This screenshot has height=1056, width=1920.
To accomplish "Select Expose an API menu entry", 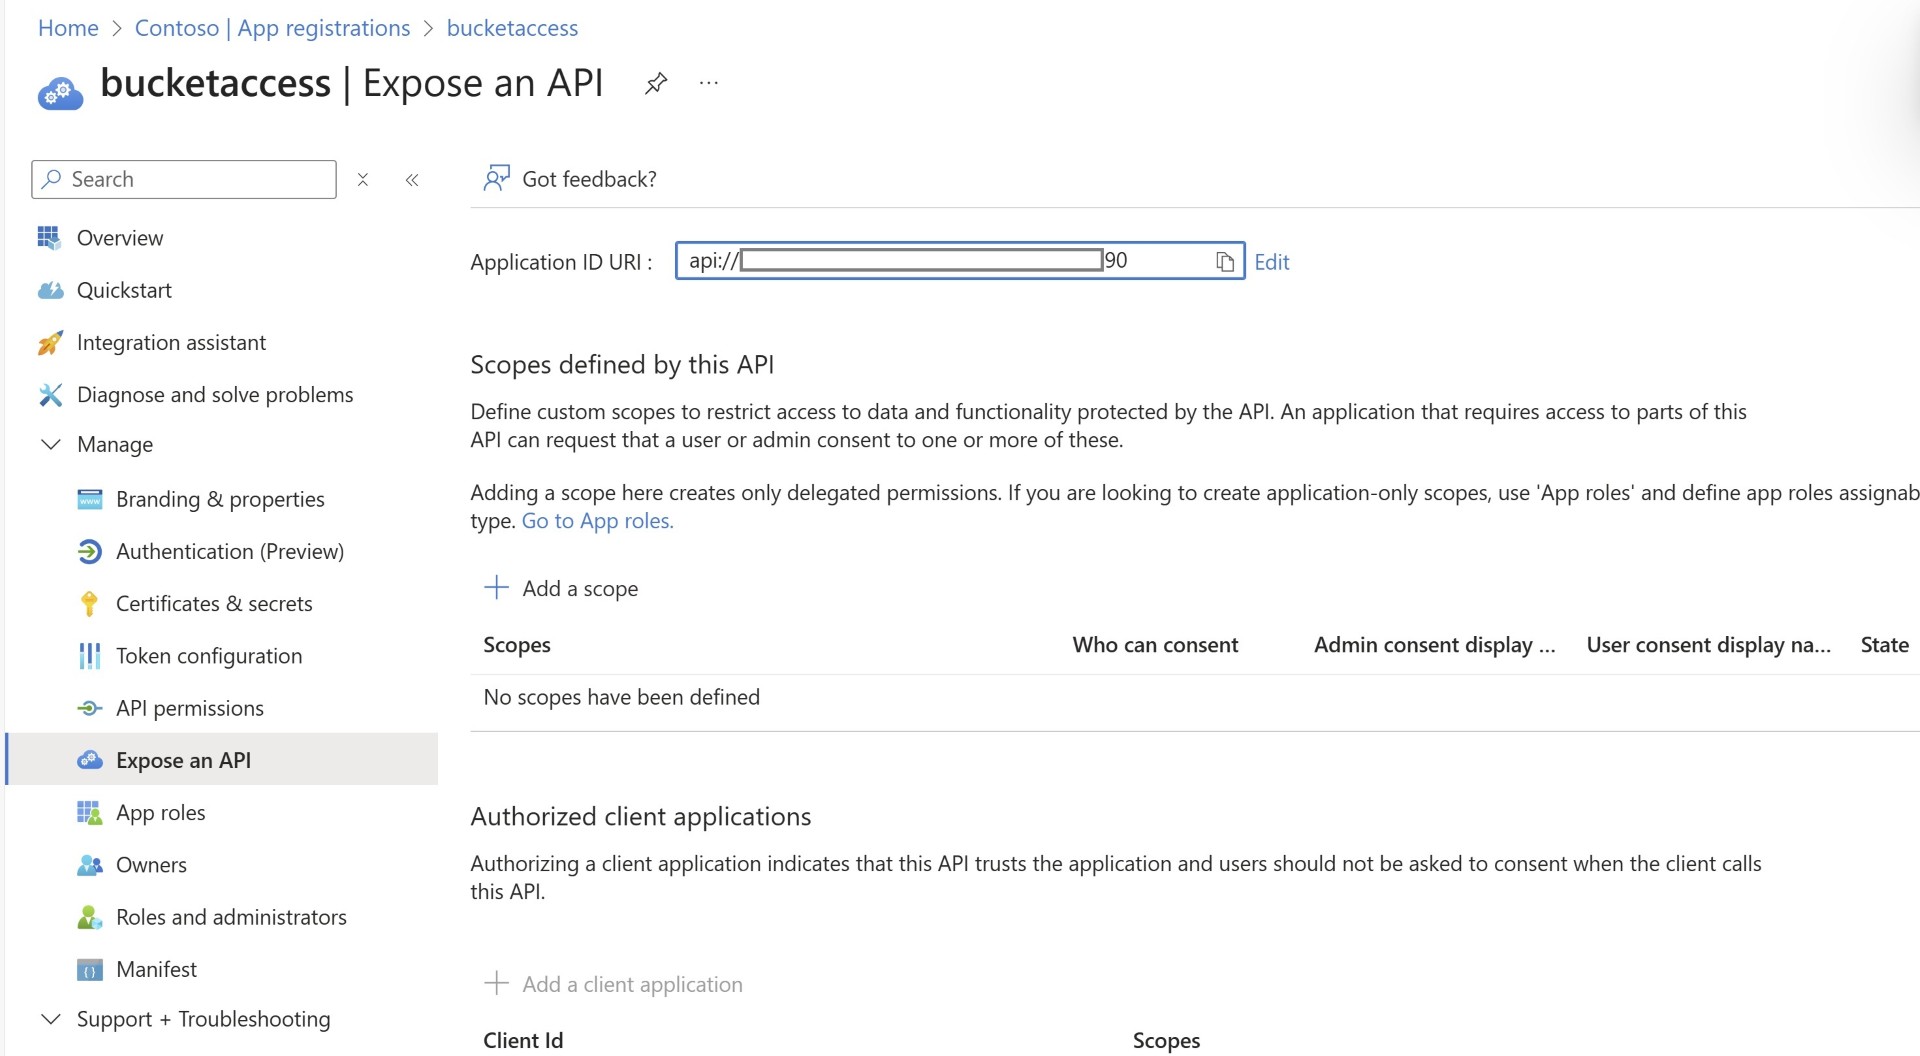I will click(221, 760).
